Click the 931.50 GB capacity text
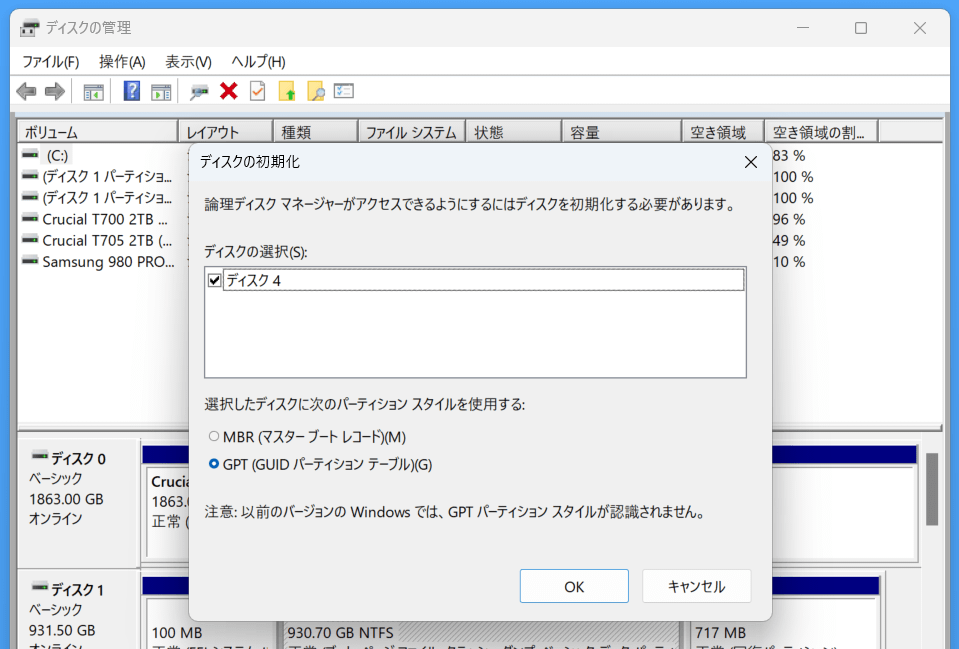The image size is (959, 649). (62, 630)
